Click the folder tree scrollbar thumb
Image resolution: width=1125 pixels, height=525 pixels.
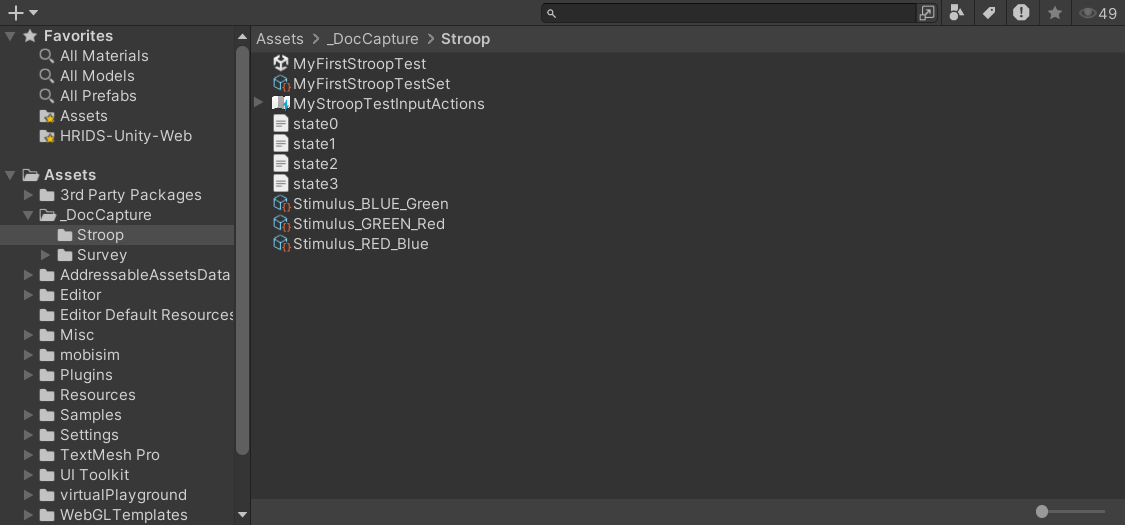[x=243, y=251]
